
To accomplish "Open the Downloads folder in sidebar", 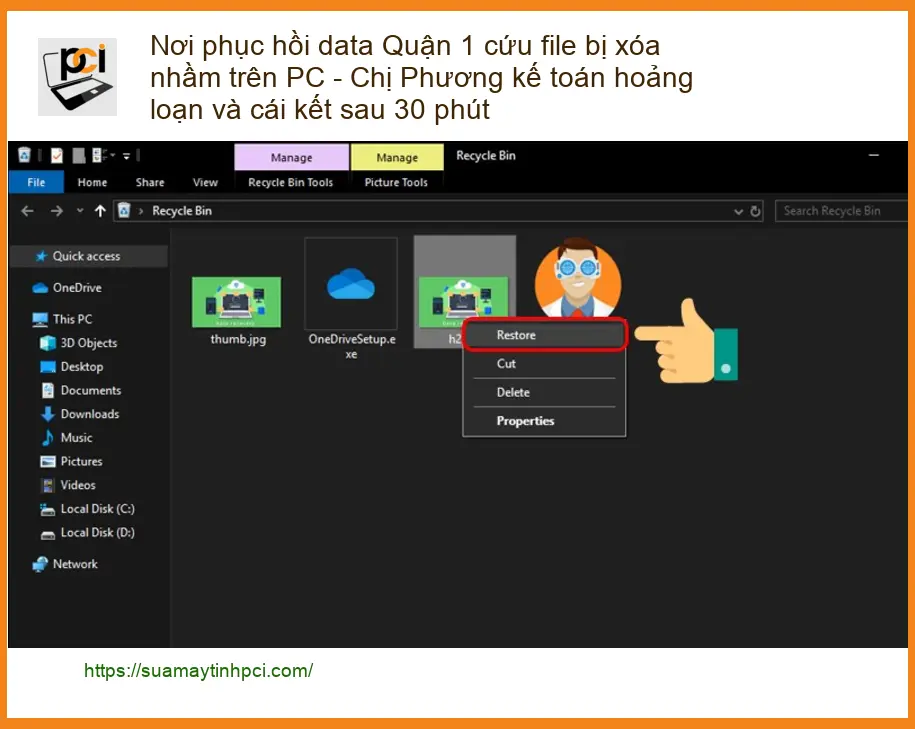I will point(90,414).
